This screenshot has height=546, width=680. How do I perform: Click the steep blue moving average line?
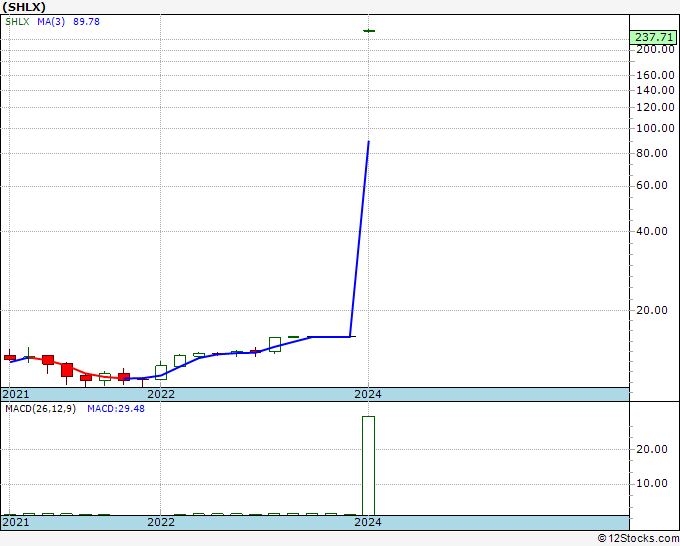click(x=360, y=239)
